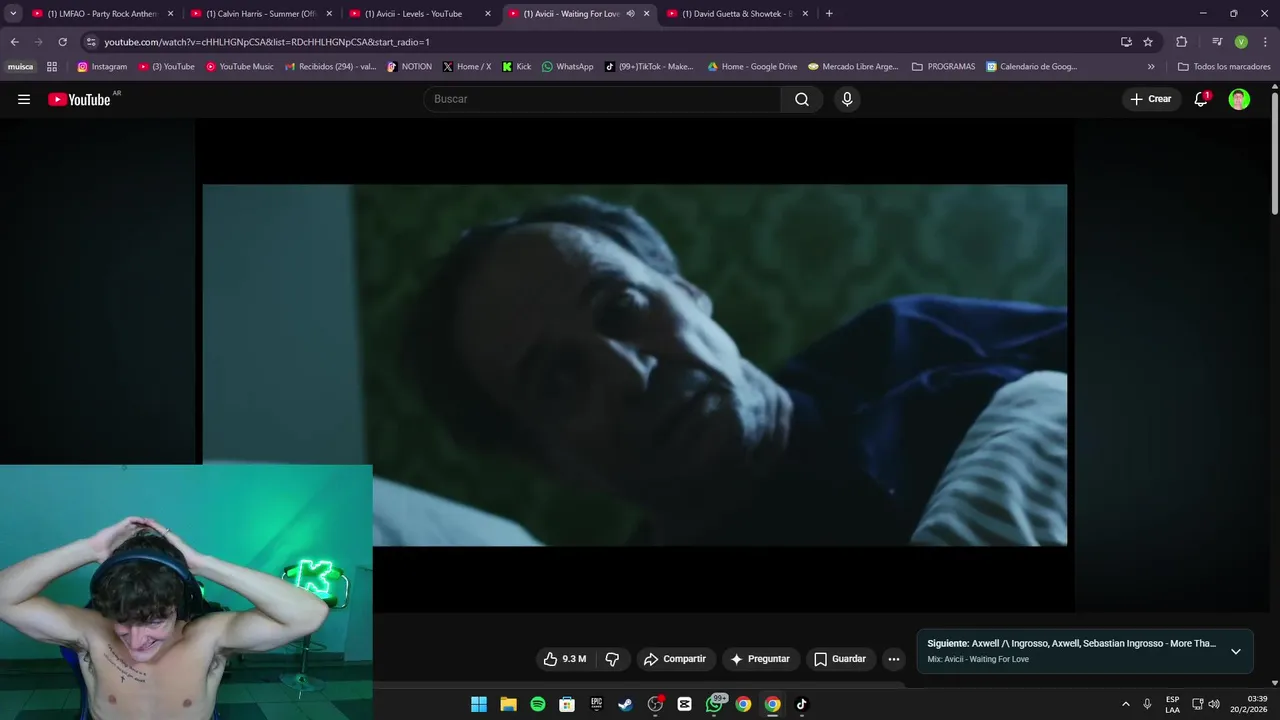Image resolution: width=1280 pixels, height=720 pixels.
Task: Open the Mercado Libre bookmark
Action: (853, 67)
